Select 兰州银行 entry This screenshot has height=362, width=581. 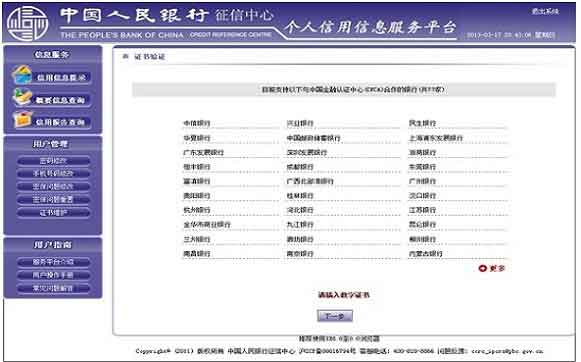point(197,239)
